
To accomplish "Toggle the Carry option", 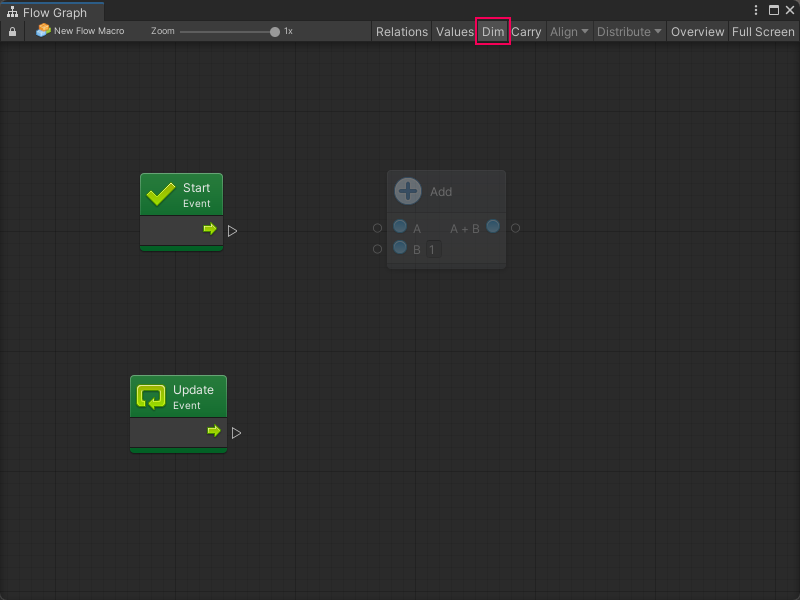I will [526, 32].
